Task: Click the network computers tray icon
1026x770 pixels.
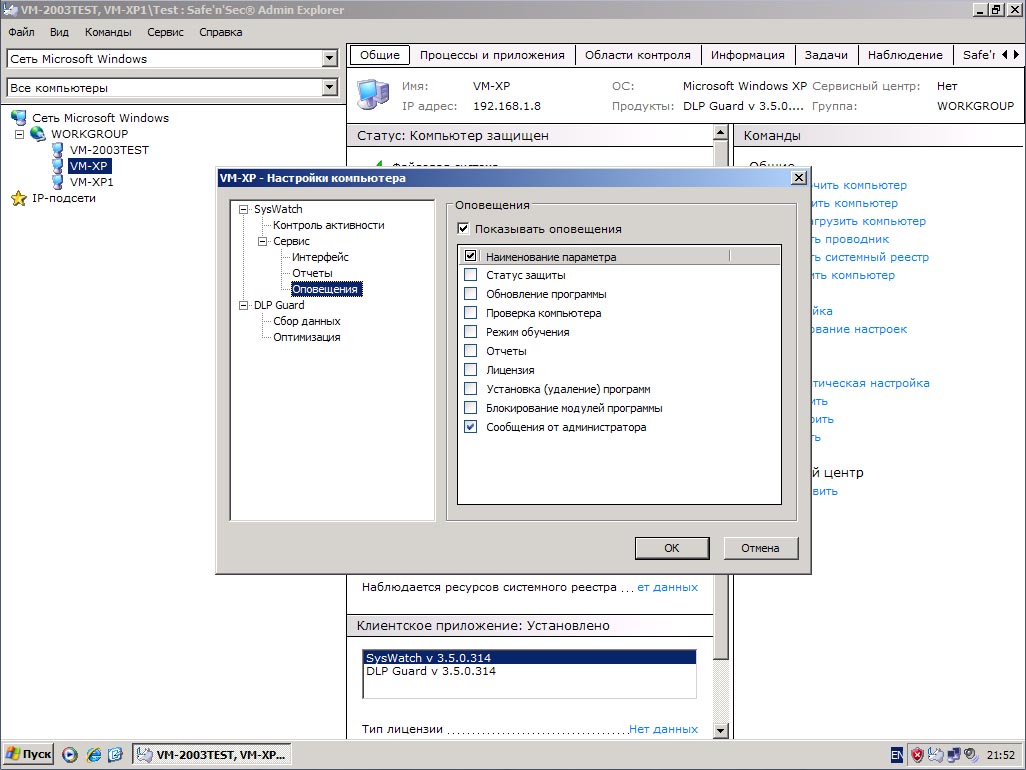Action: [953, 755]
